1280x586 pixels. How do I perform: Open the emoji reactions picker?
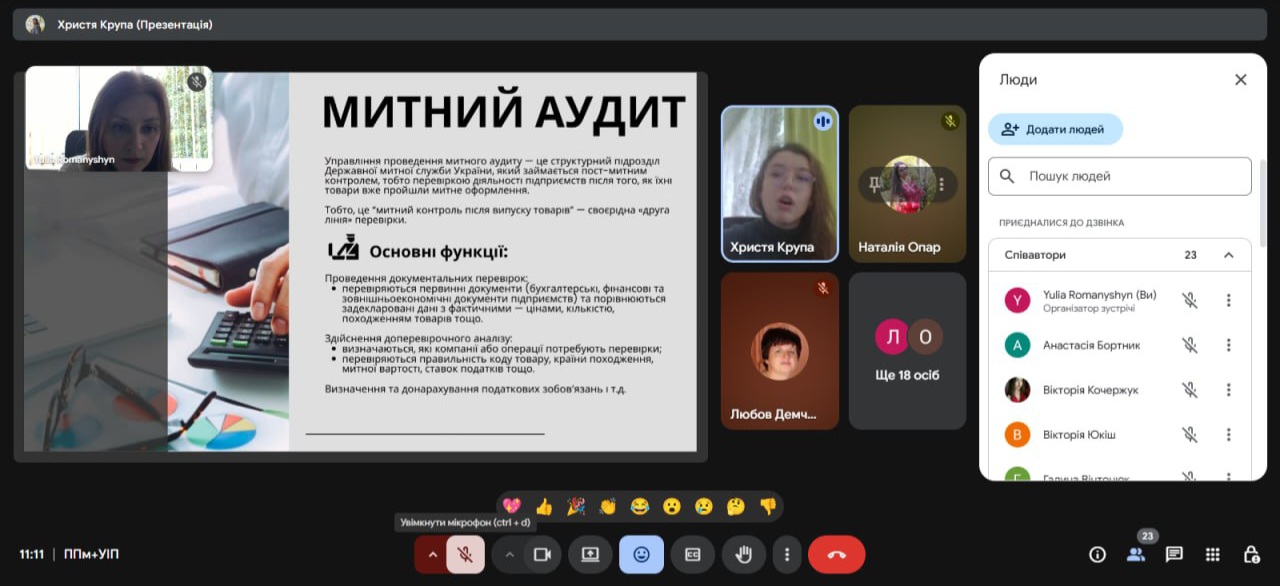tap(640, 553)
